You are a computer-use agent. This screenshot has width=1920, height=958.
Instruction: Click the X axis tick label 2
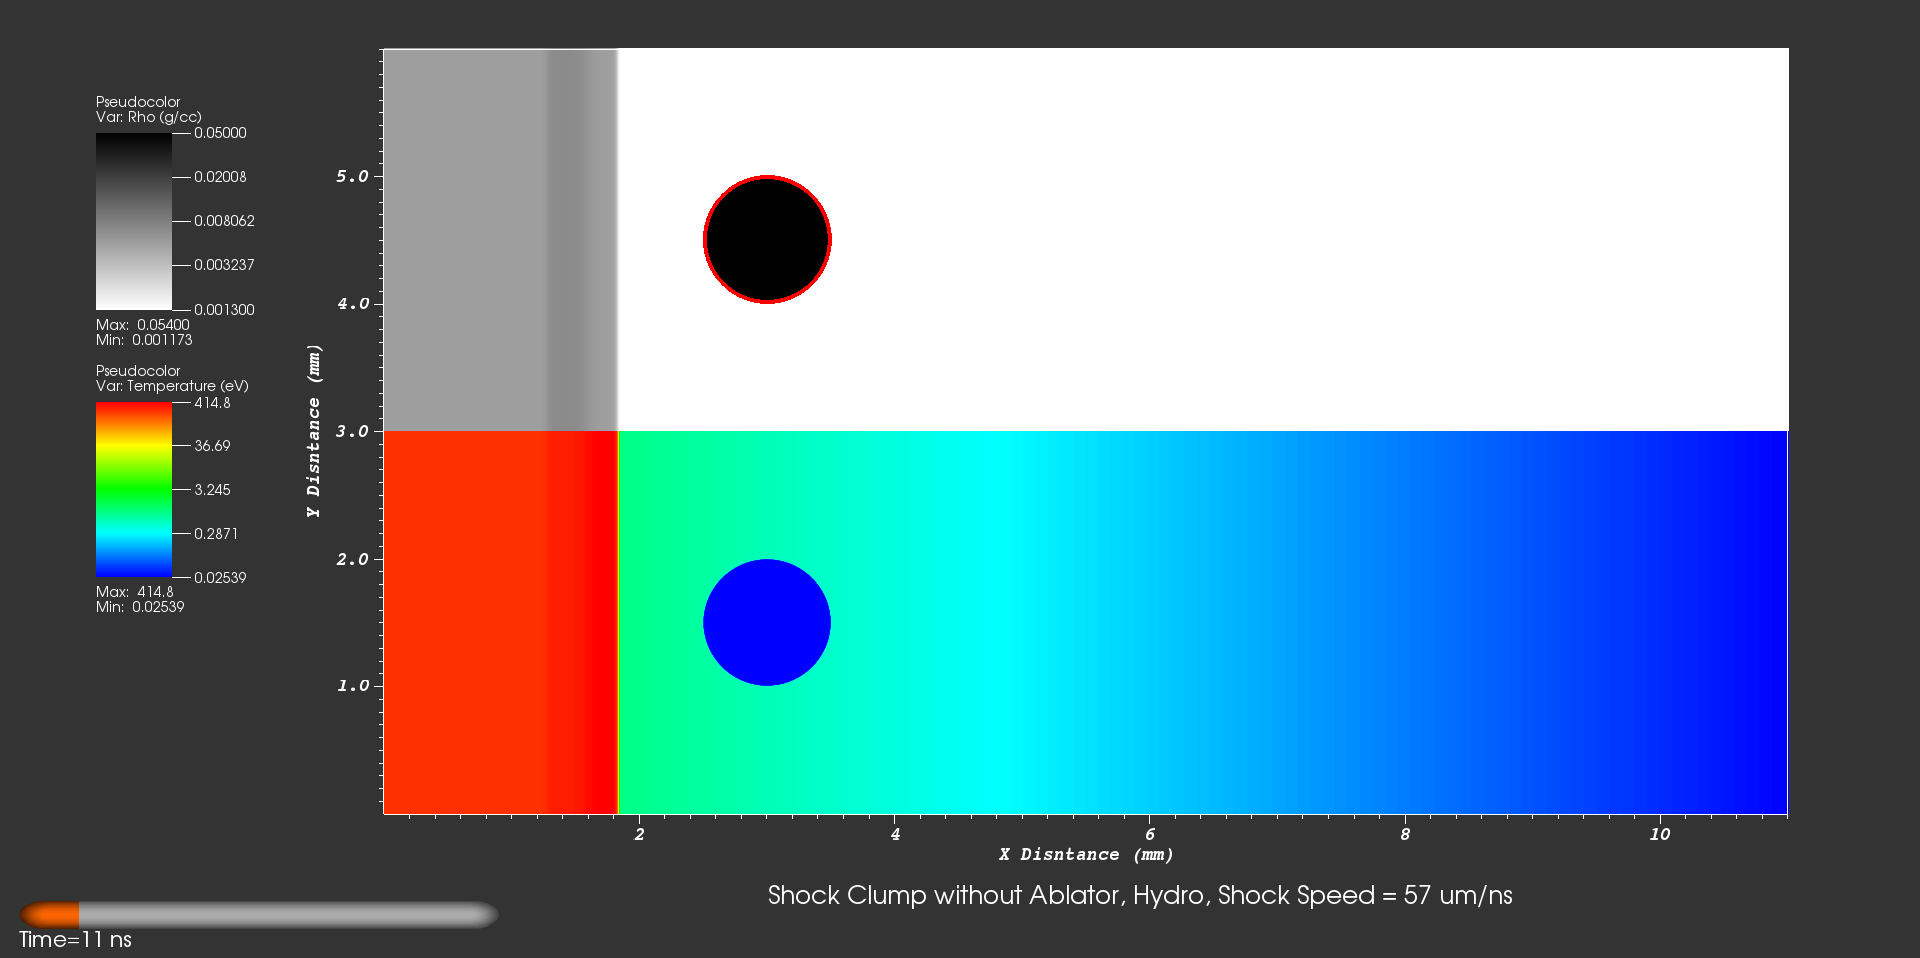(x=640, y=834)
